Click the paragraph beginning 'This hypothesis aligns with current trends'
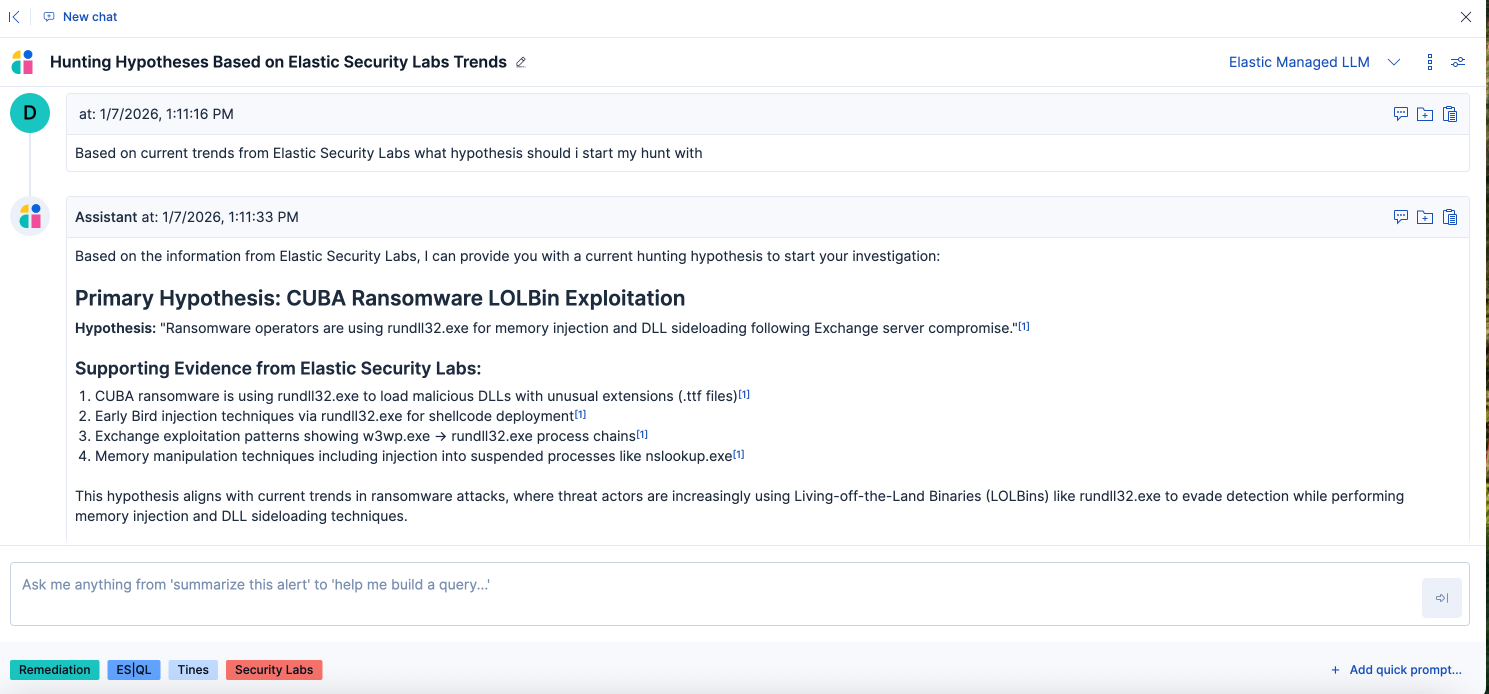This screenshot has height=694, width=1489. coord(740,506)
